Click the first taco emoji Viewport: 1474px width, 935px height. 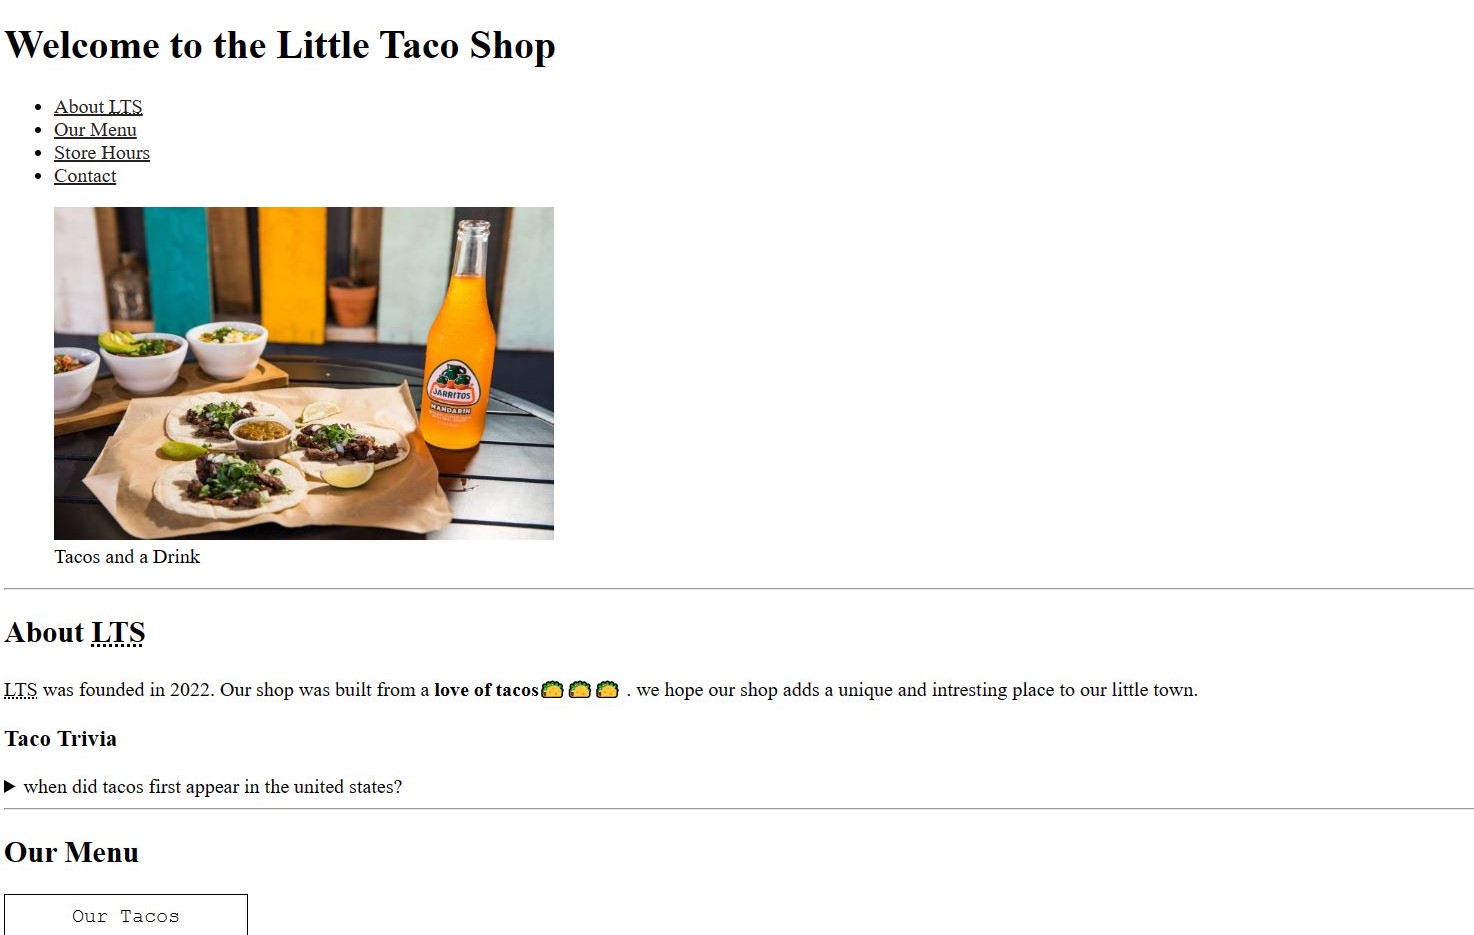point(552,690)
